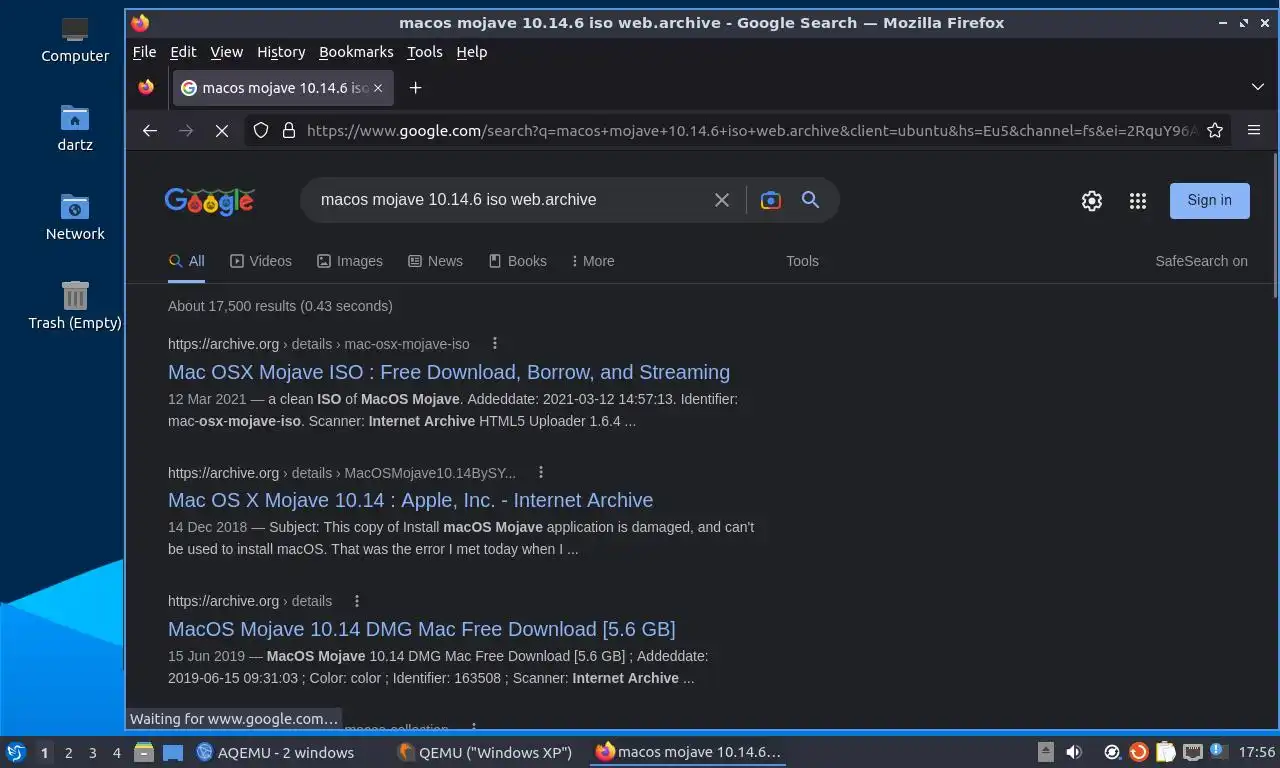1280x768 pixels.
Task: Go back with the back arrow
Action: pyautogui.click(x=150, y=130)
